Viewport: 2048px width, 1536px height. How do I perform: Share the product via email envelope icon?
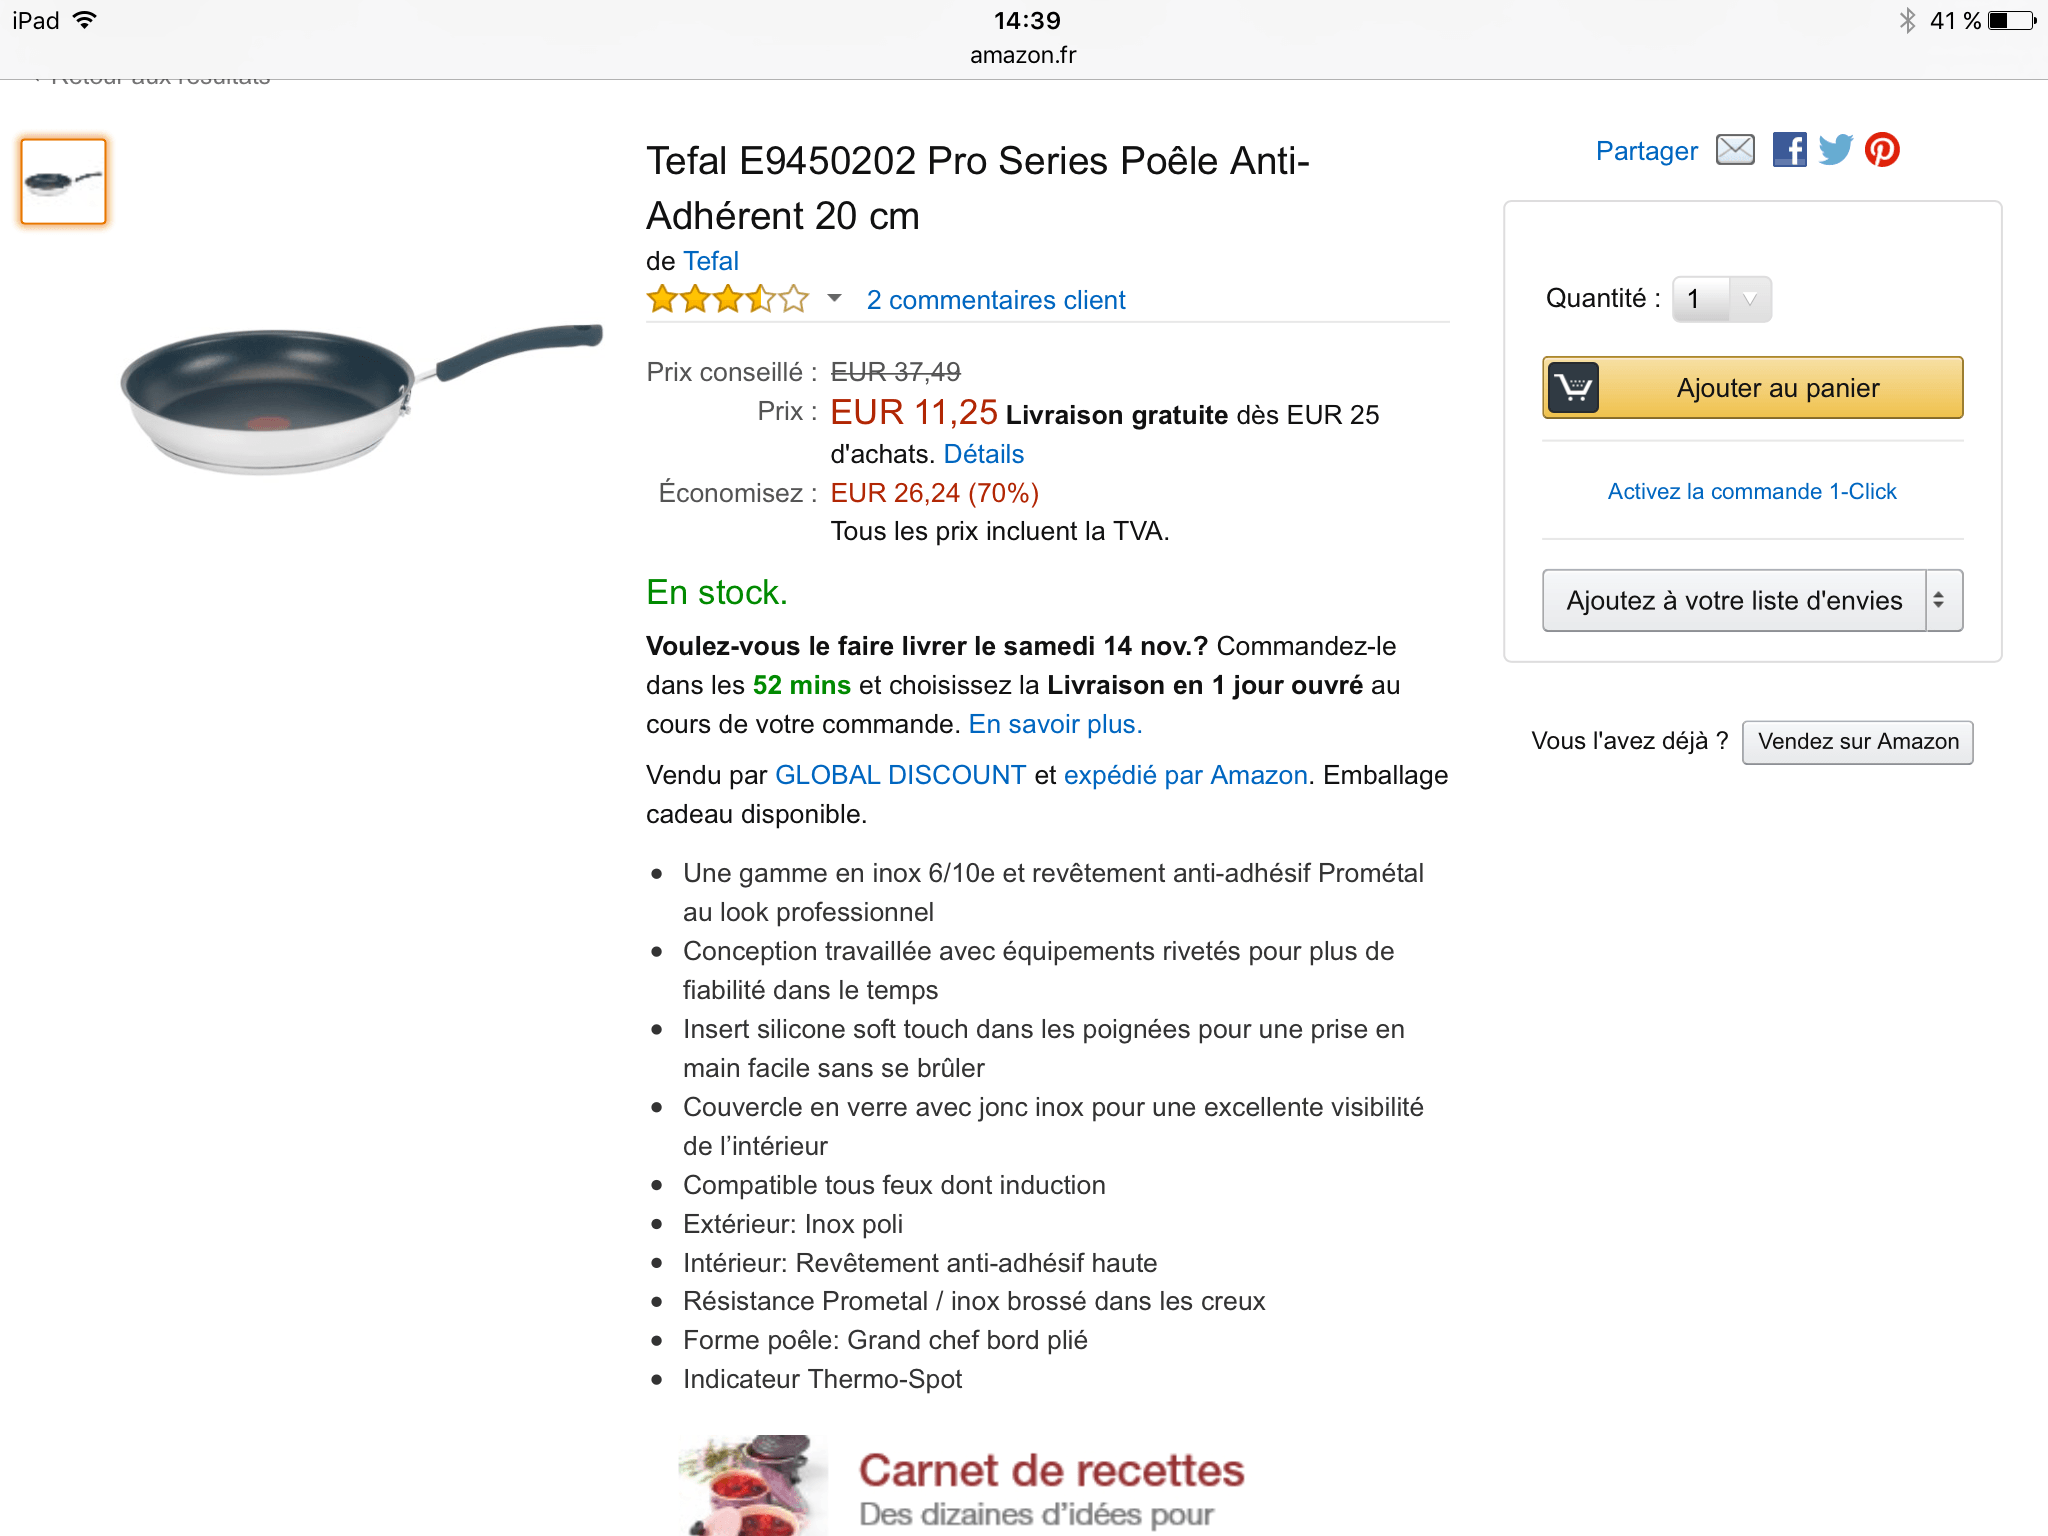pos(1735,150)
